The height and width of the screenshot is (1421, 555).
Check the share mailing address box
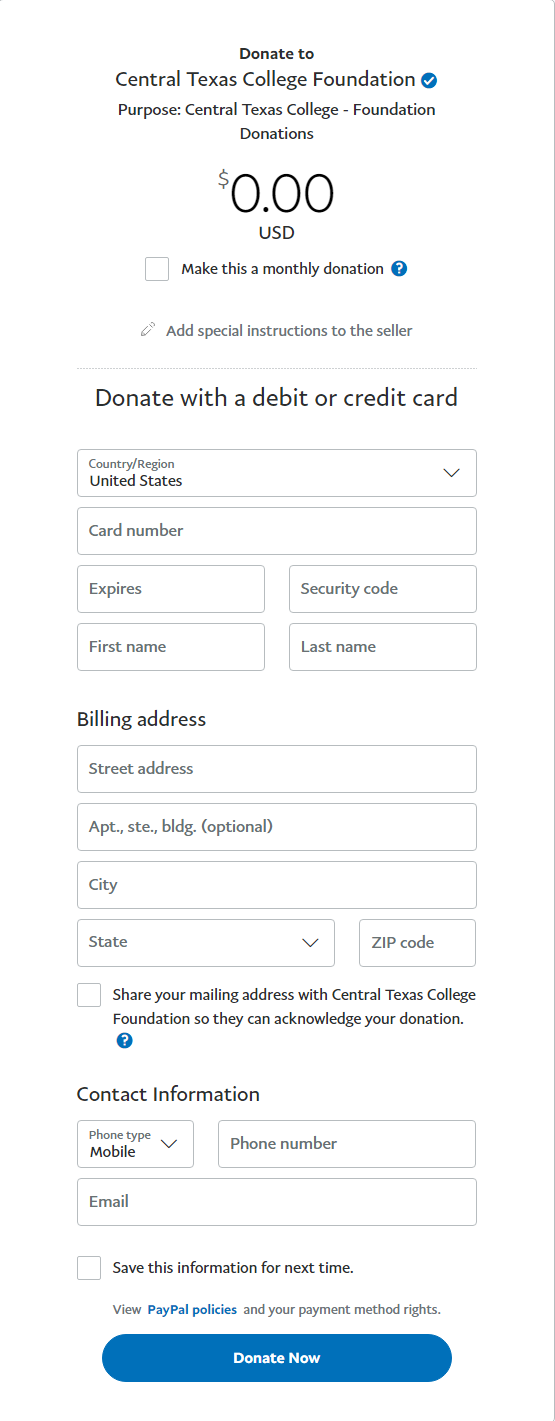[x=89, y=995]
